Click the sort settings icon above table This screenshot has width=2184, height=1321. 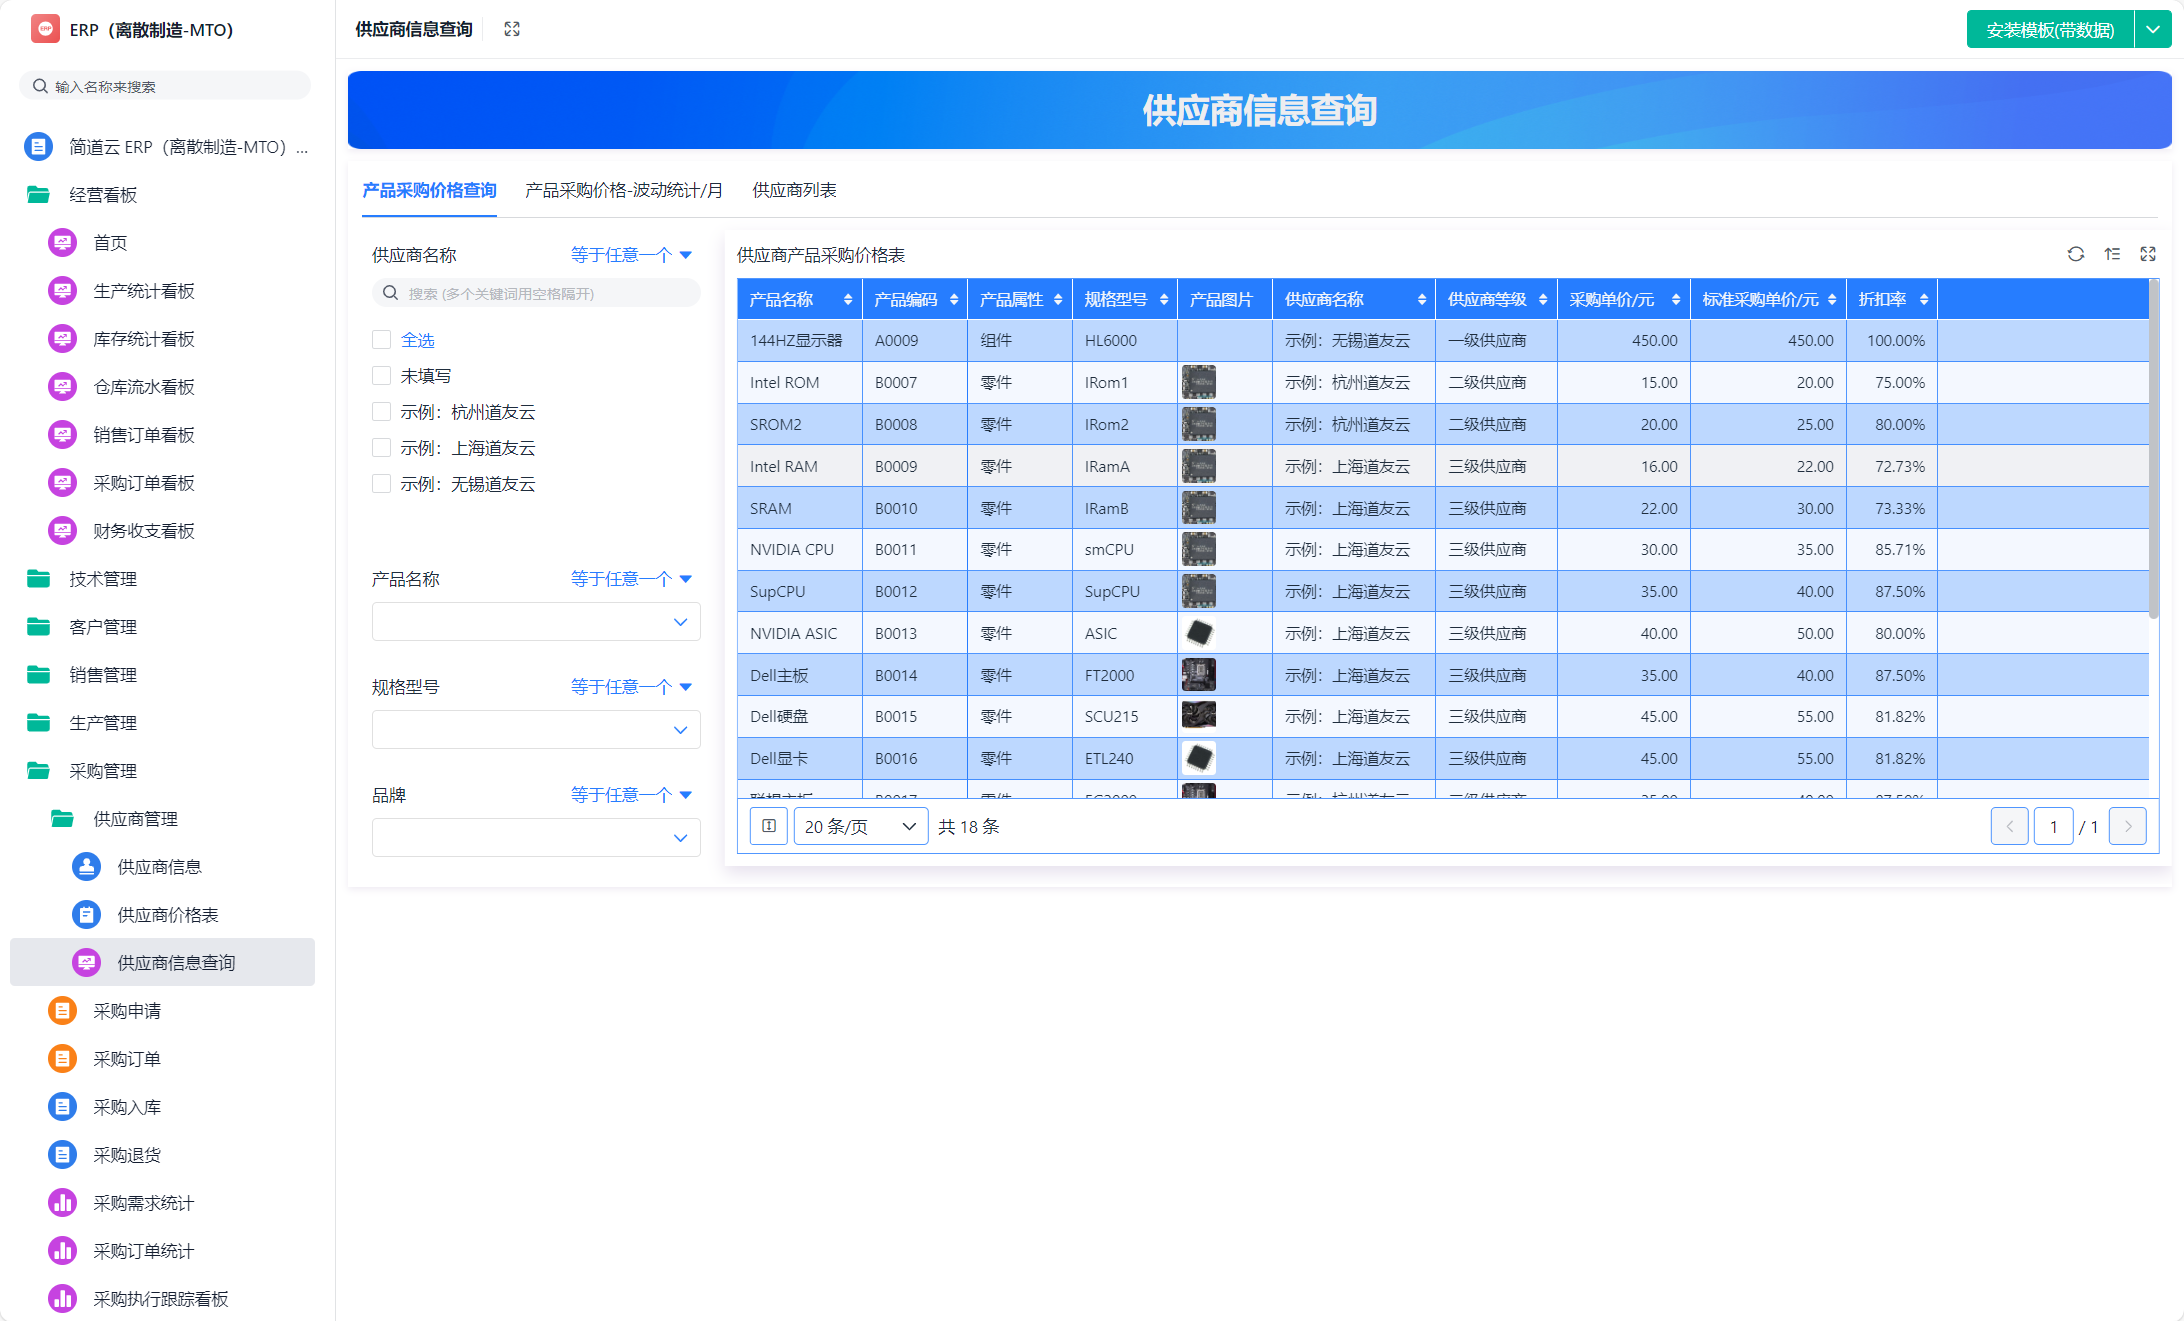coord(2112,254)
